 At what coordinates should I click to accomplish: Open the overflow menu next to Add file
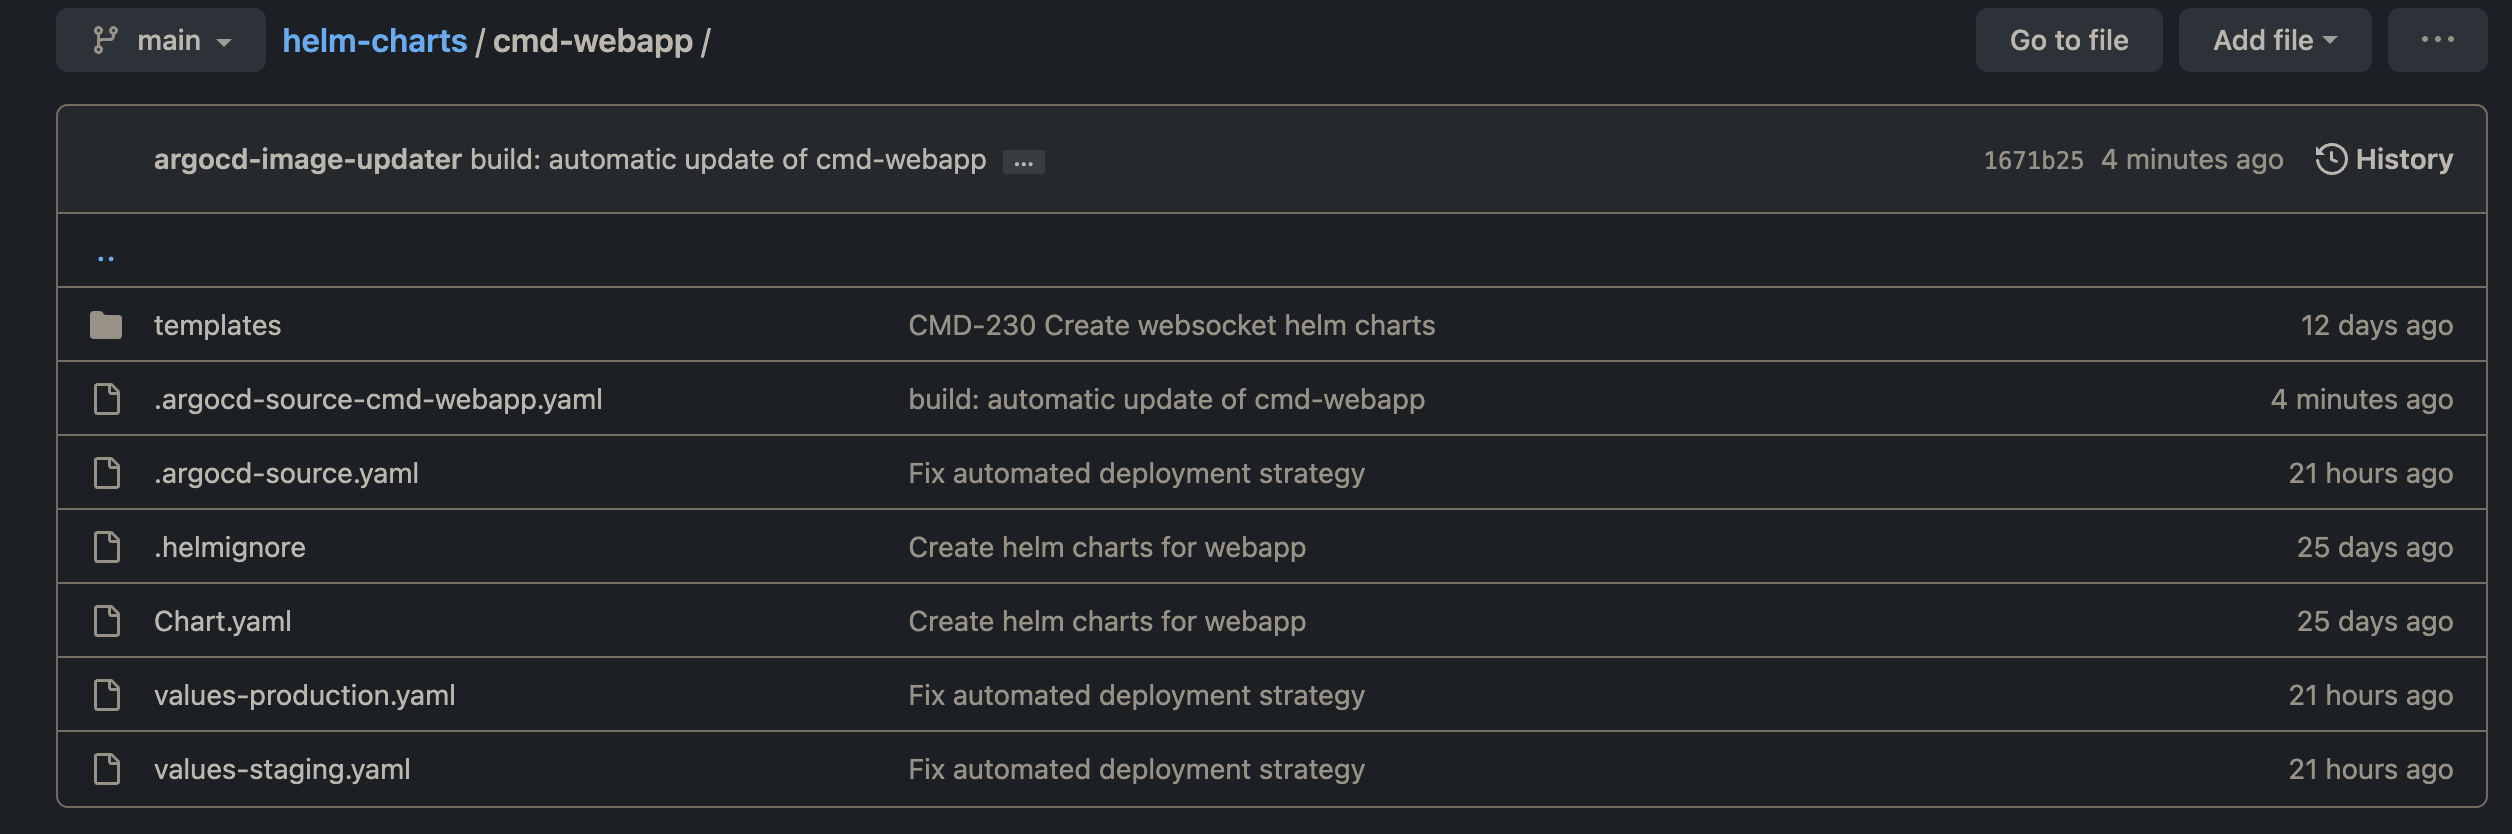pos(2437,39)
